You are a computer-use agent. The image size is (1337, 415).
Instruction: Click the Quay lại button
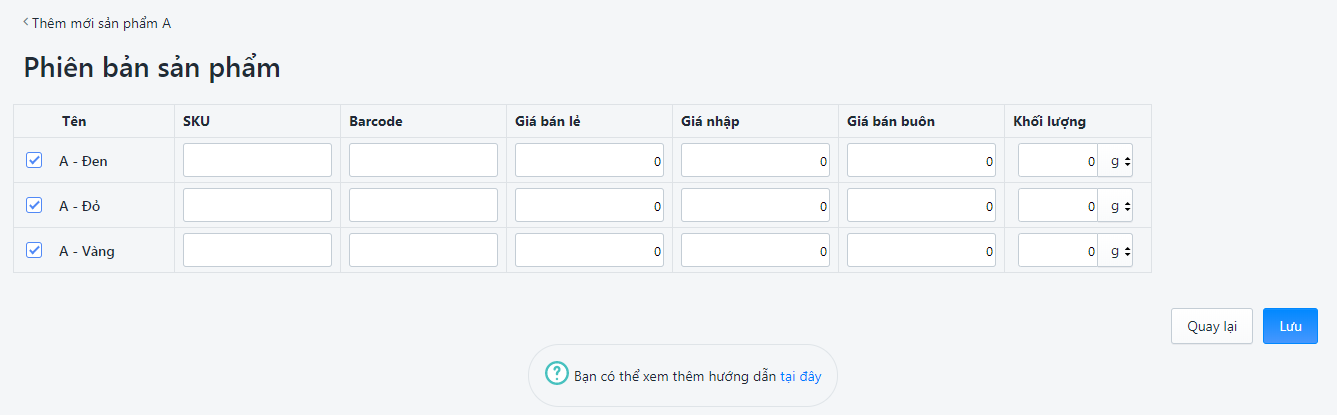(x=1212, y=326)
